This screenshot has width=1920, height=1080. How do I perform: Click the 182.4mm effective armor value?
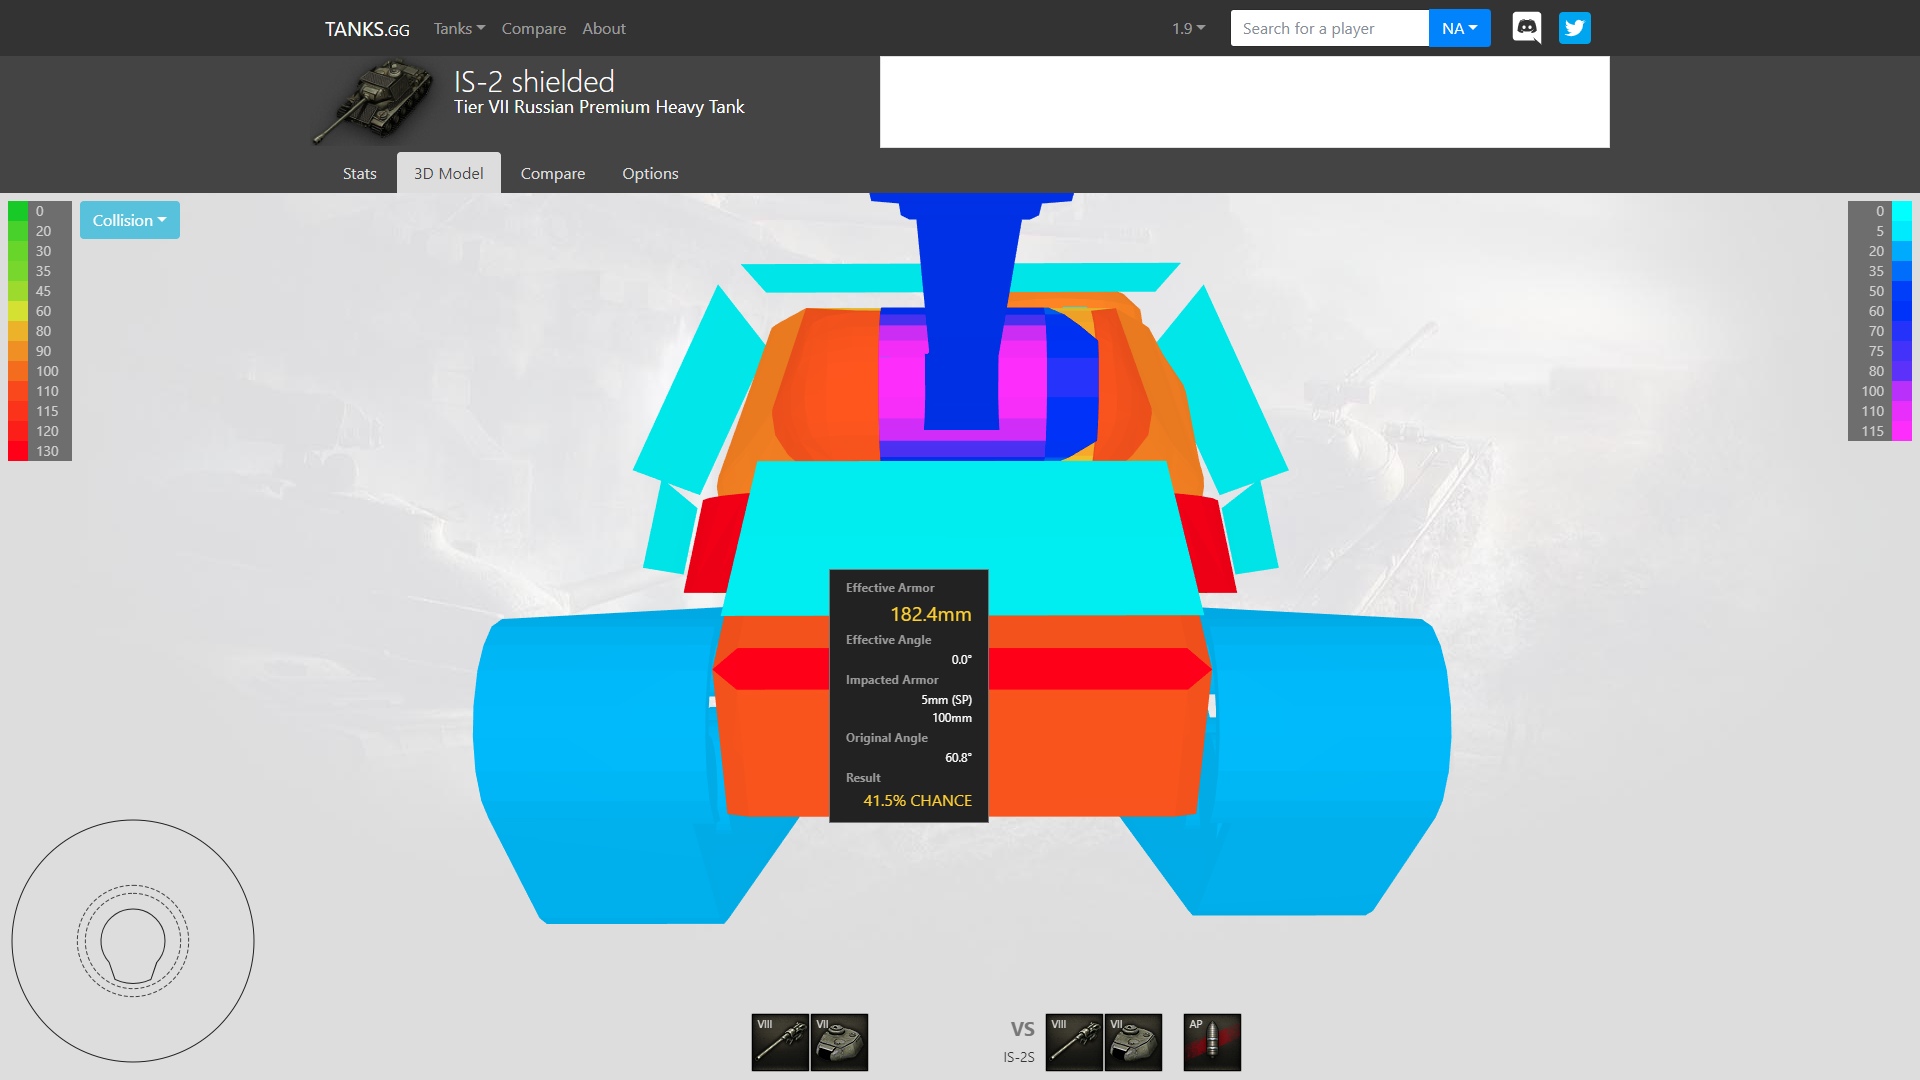(x=931, y=614)
